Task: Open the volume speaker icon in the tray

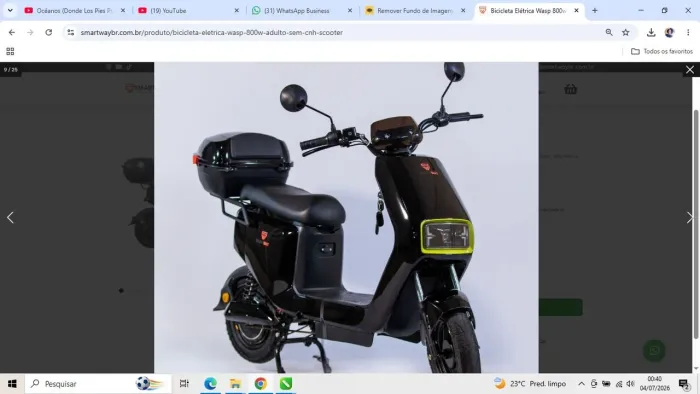Action: (630, 384)
